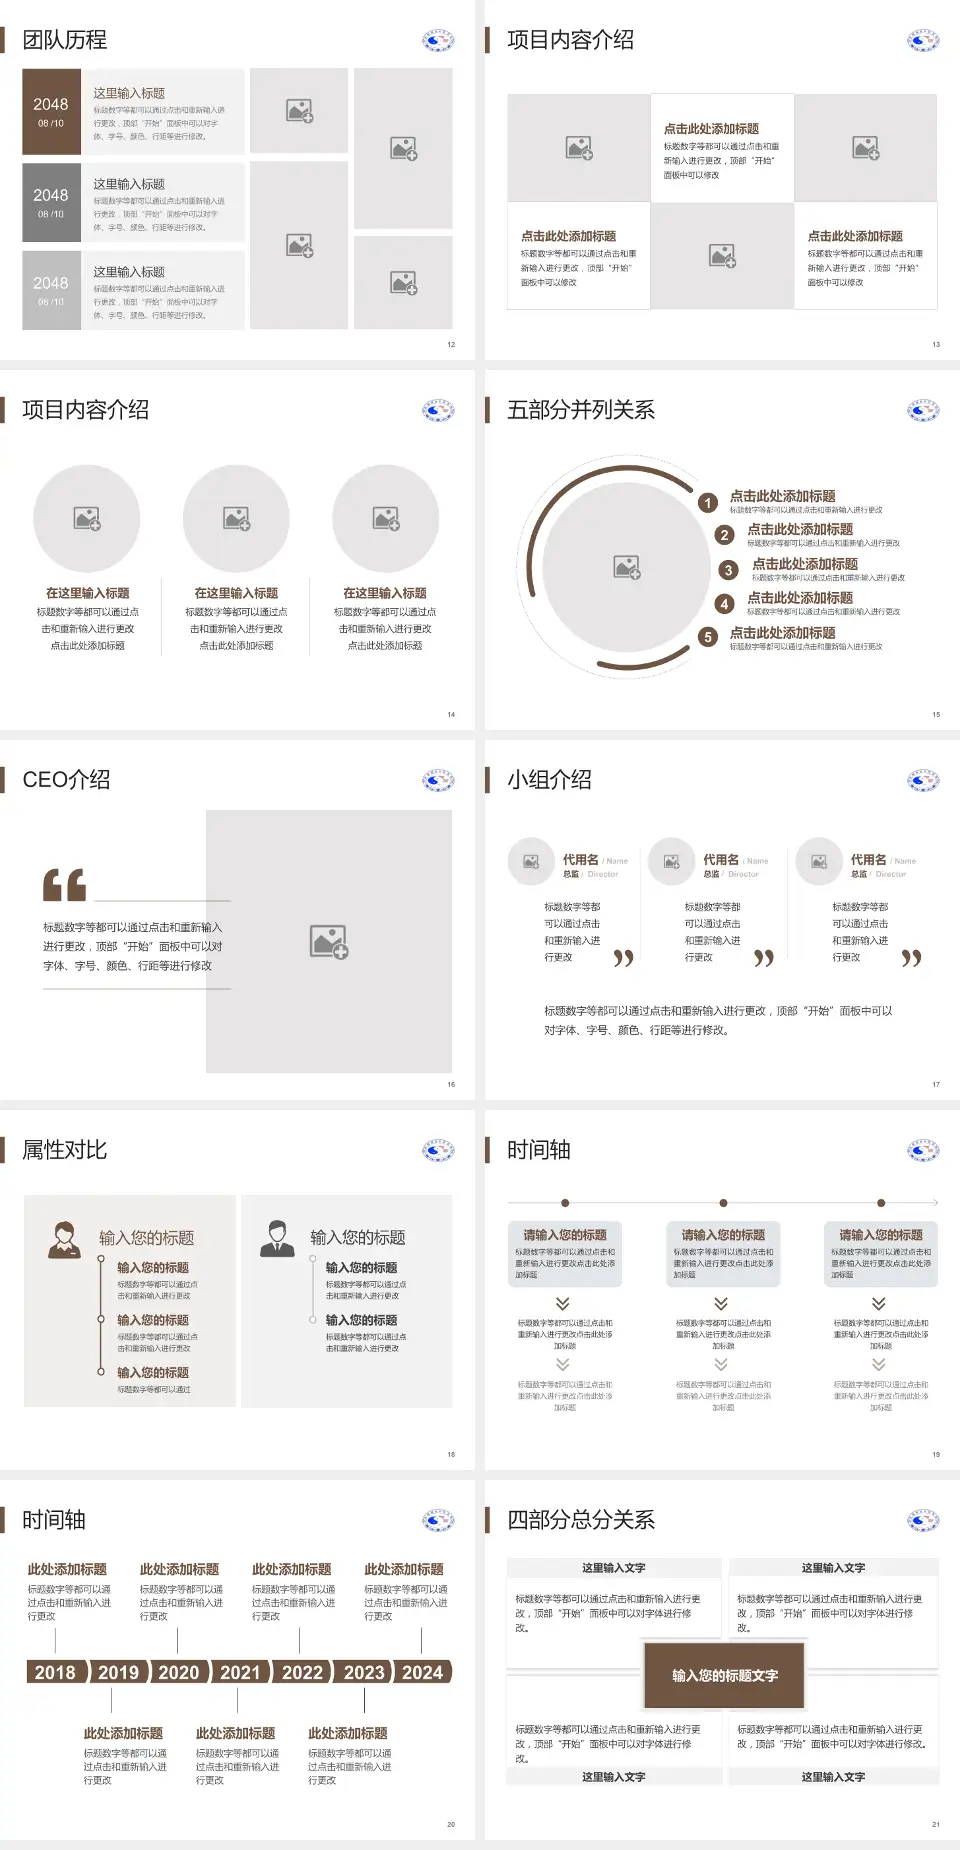Viewport: 960px width, 1850px height.
Task: Click the middle image placeholder on 项目内容介绍 circles slide
Action: click(237, 518)
